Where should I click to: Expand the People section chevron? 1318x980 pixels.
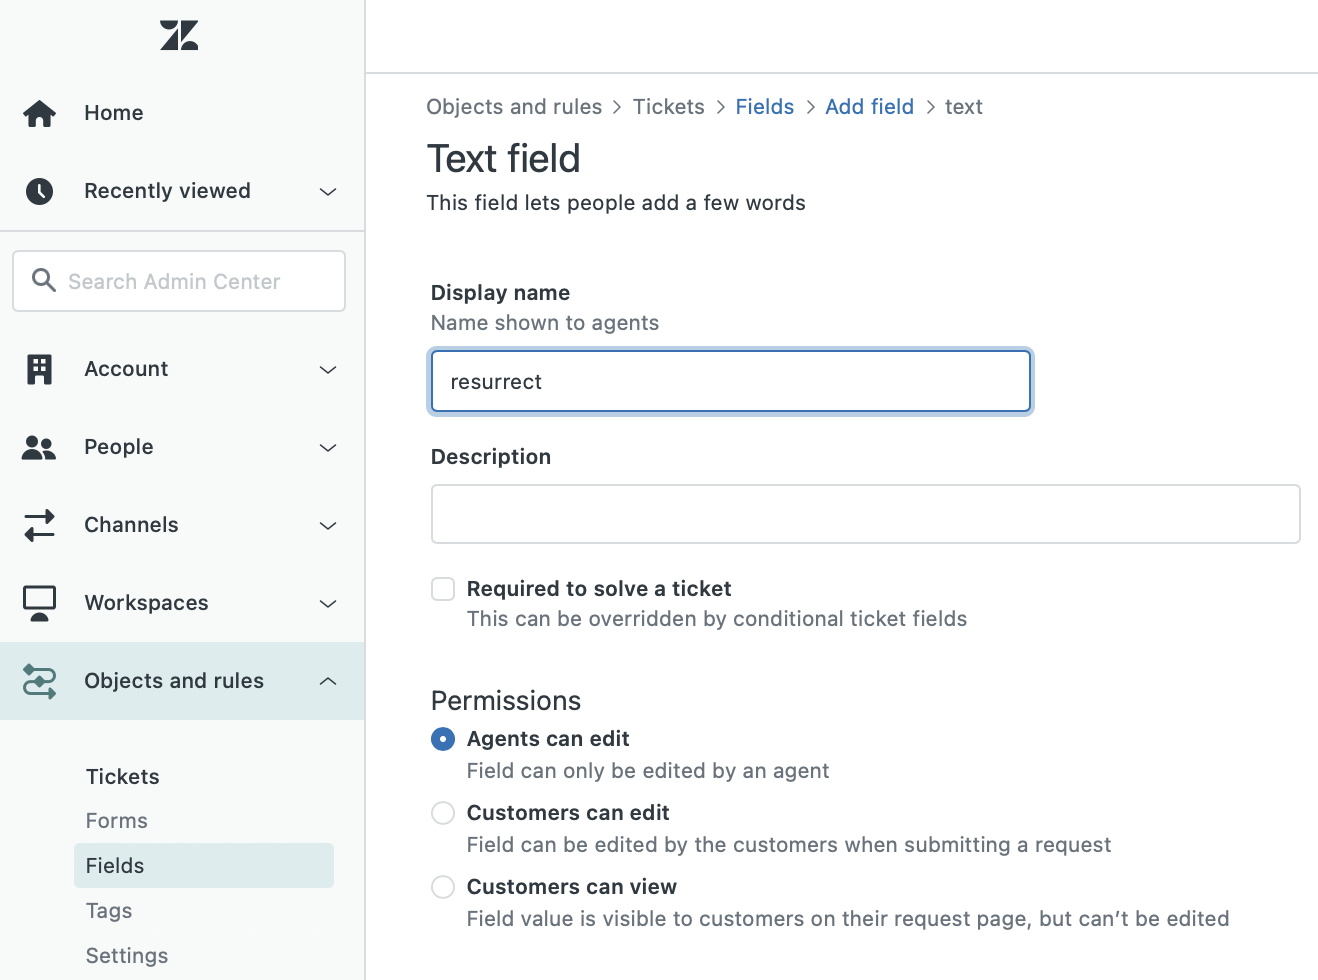click(328, 447)
